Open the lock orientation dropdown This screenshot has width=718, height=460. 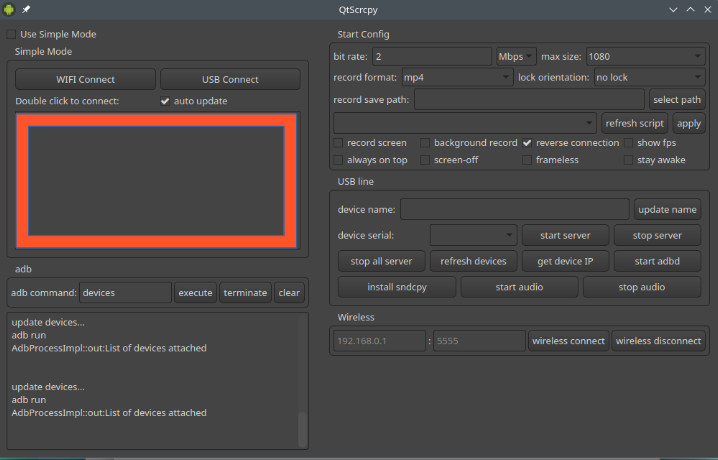coord(648,77)
